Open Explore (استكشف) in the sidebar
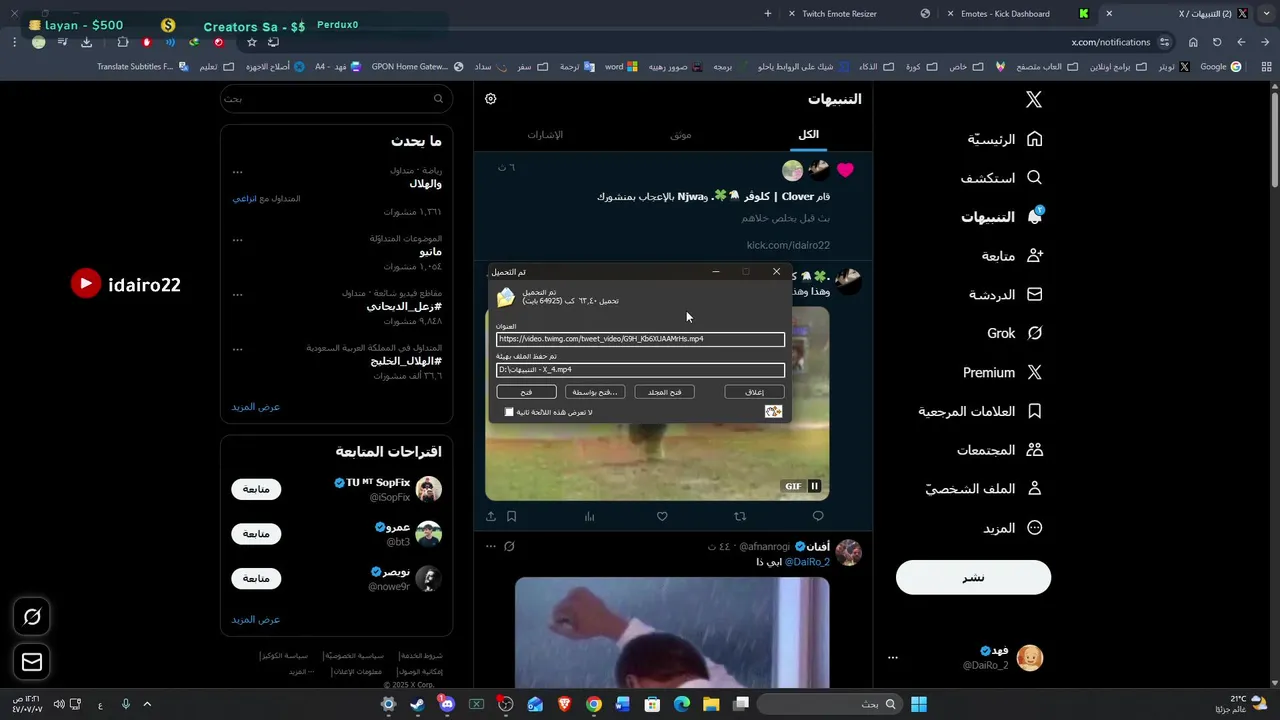 1001,178
